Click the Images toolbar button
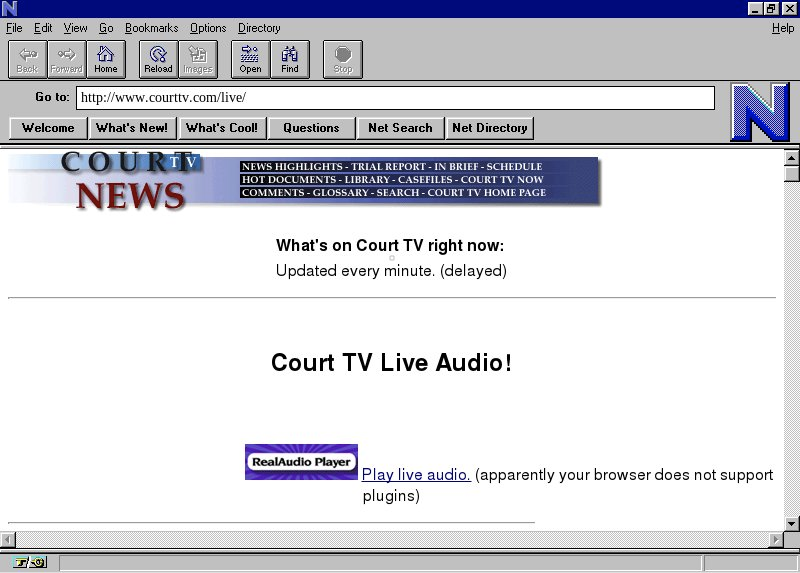The image size is (800, 573). click(x=197, y=59)
